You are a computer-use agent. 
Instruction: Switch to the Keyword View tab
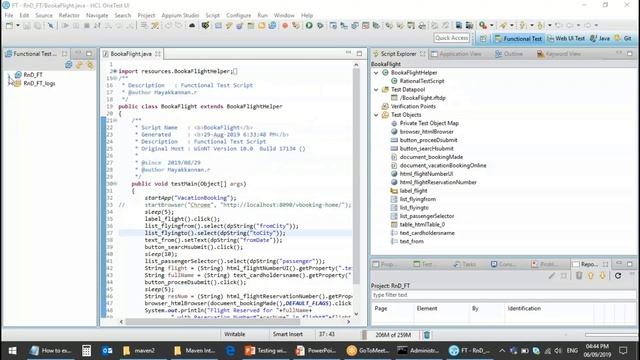[559, 54]
